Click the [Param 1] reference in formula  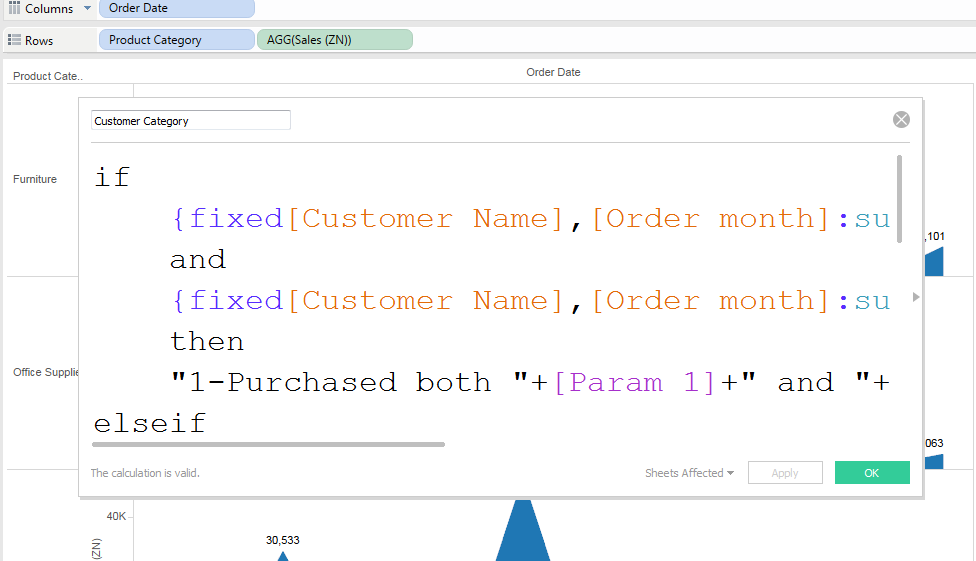click(x=635, y=383)
